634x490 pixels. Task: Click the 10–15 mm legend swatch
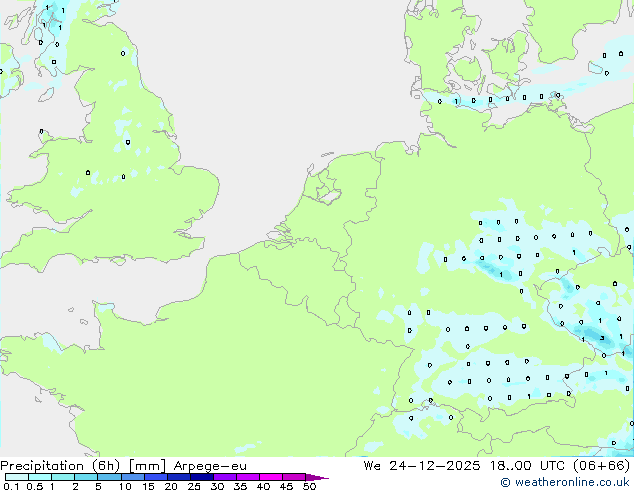[132, 477]
